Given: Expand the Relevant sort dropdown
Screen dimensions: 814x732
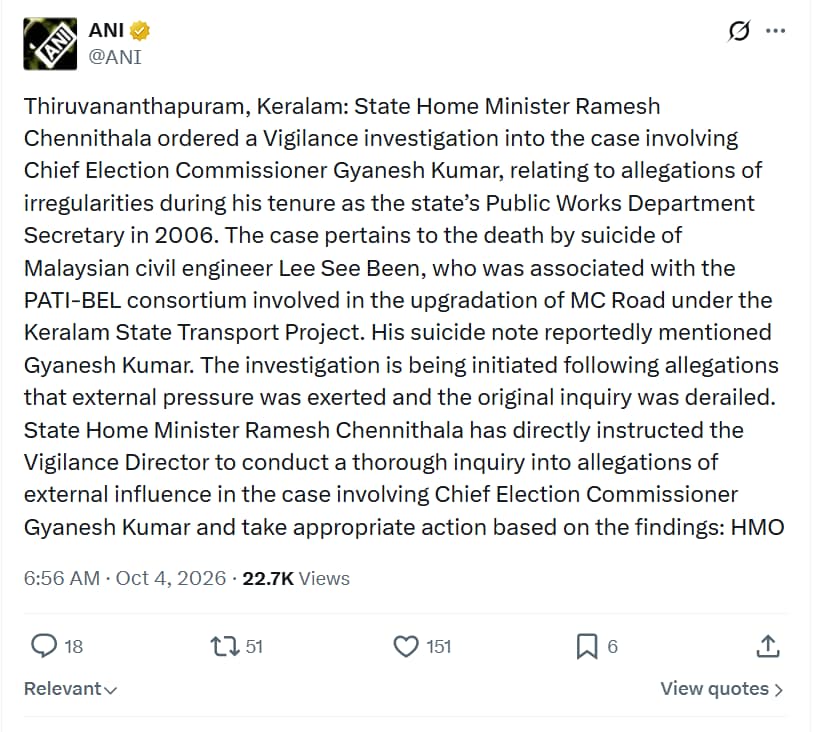Looking at the screenshot, I should 71,689.
